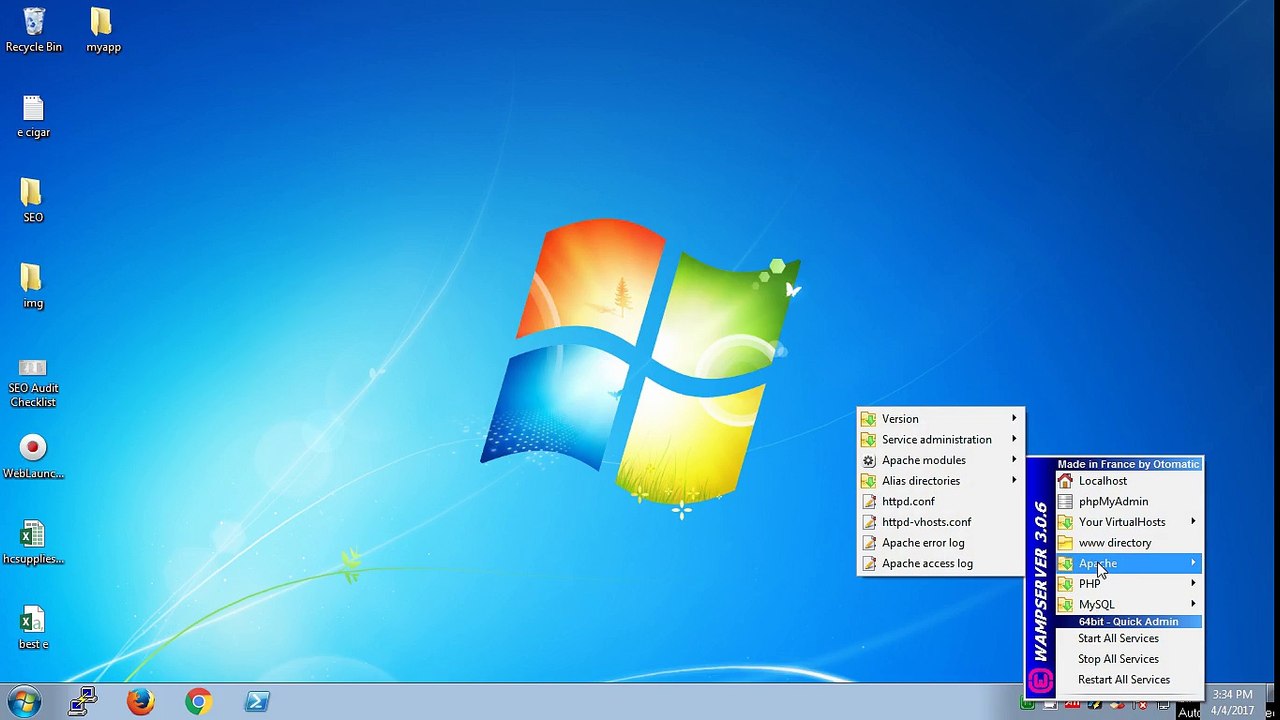The image size is (1280, 720).
Task: Expand the Alias directories submenu
Action: pyautogui.click(x=941, y=481)
